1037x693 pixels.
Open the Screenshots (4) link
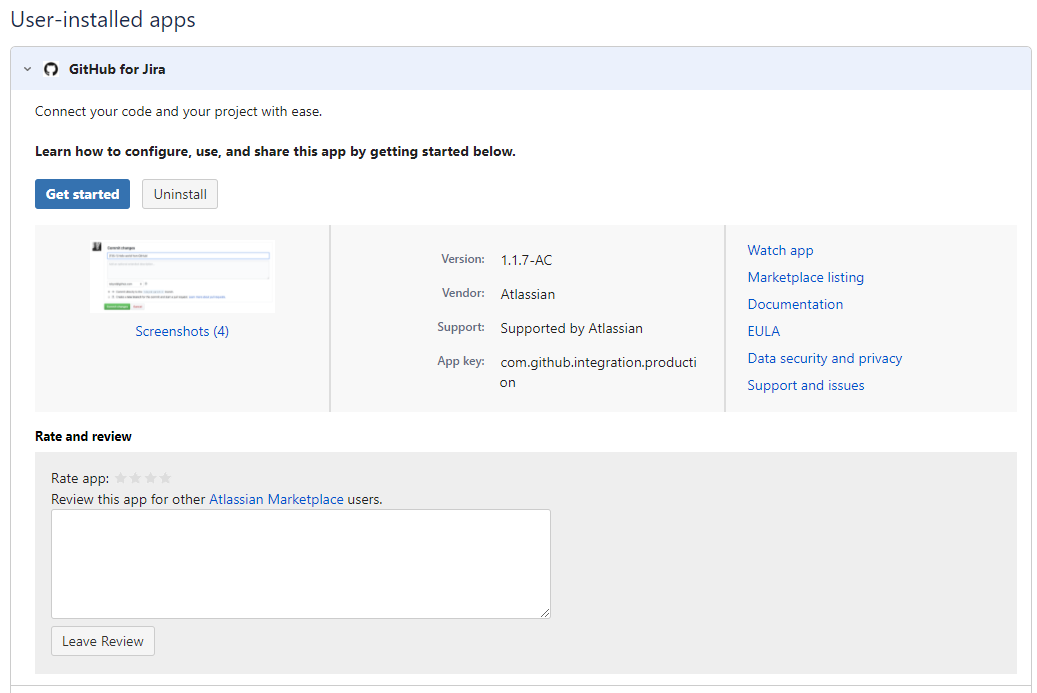coord(182,330)
